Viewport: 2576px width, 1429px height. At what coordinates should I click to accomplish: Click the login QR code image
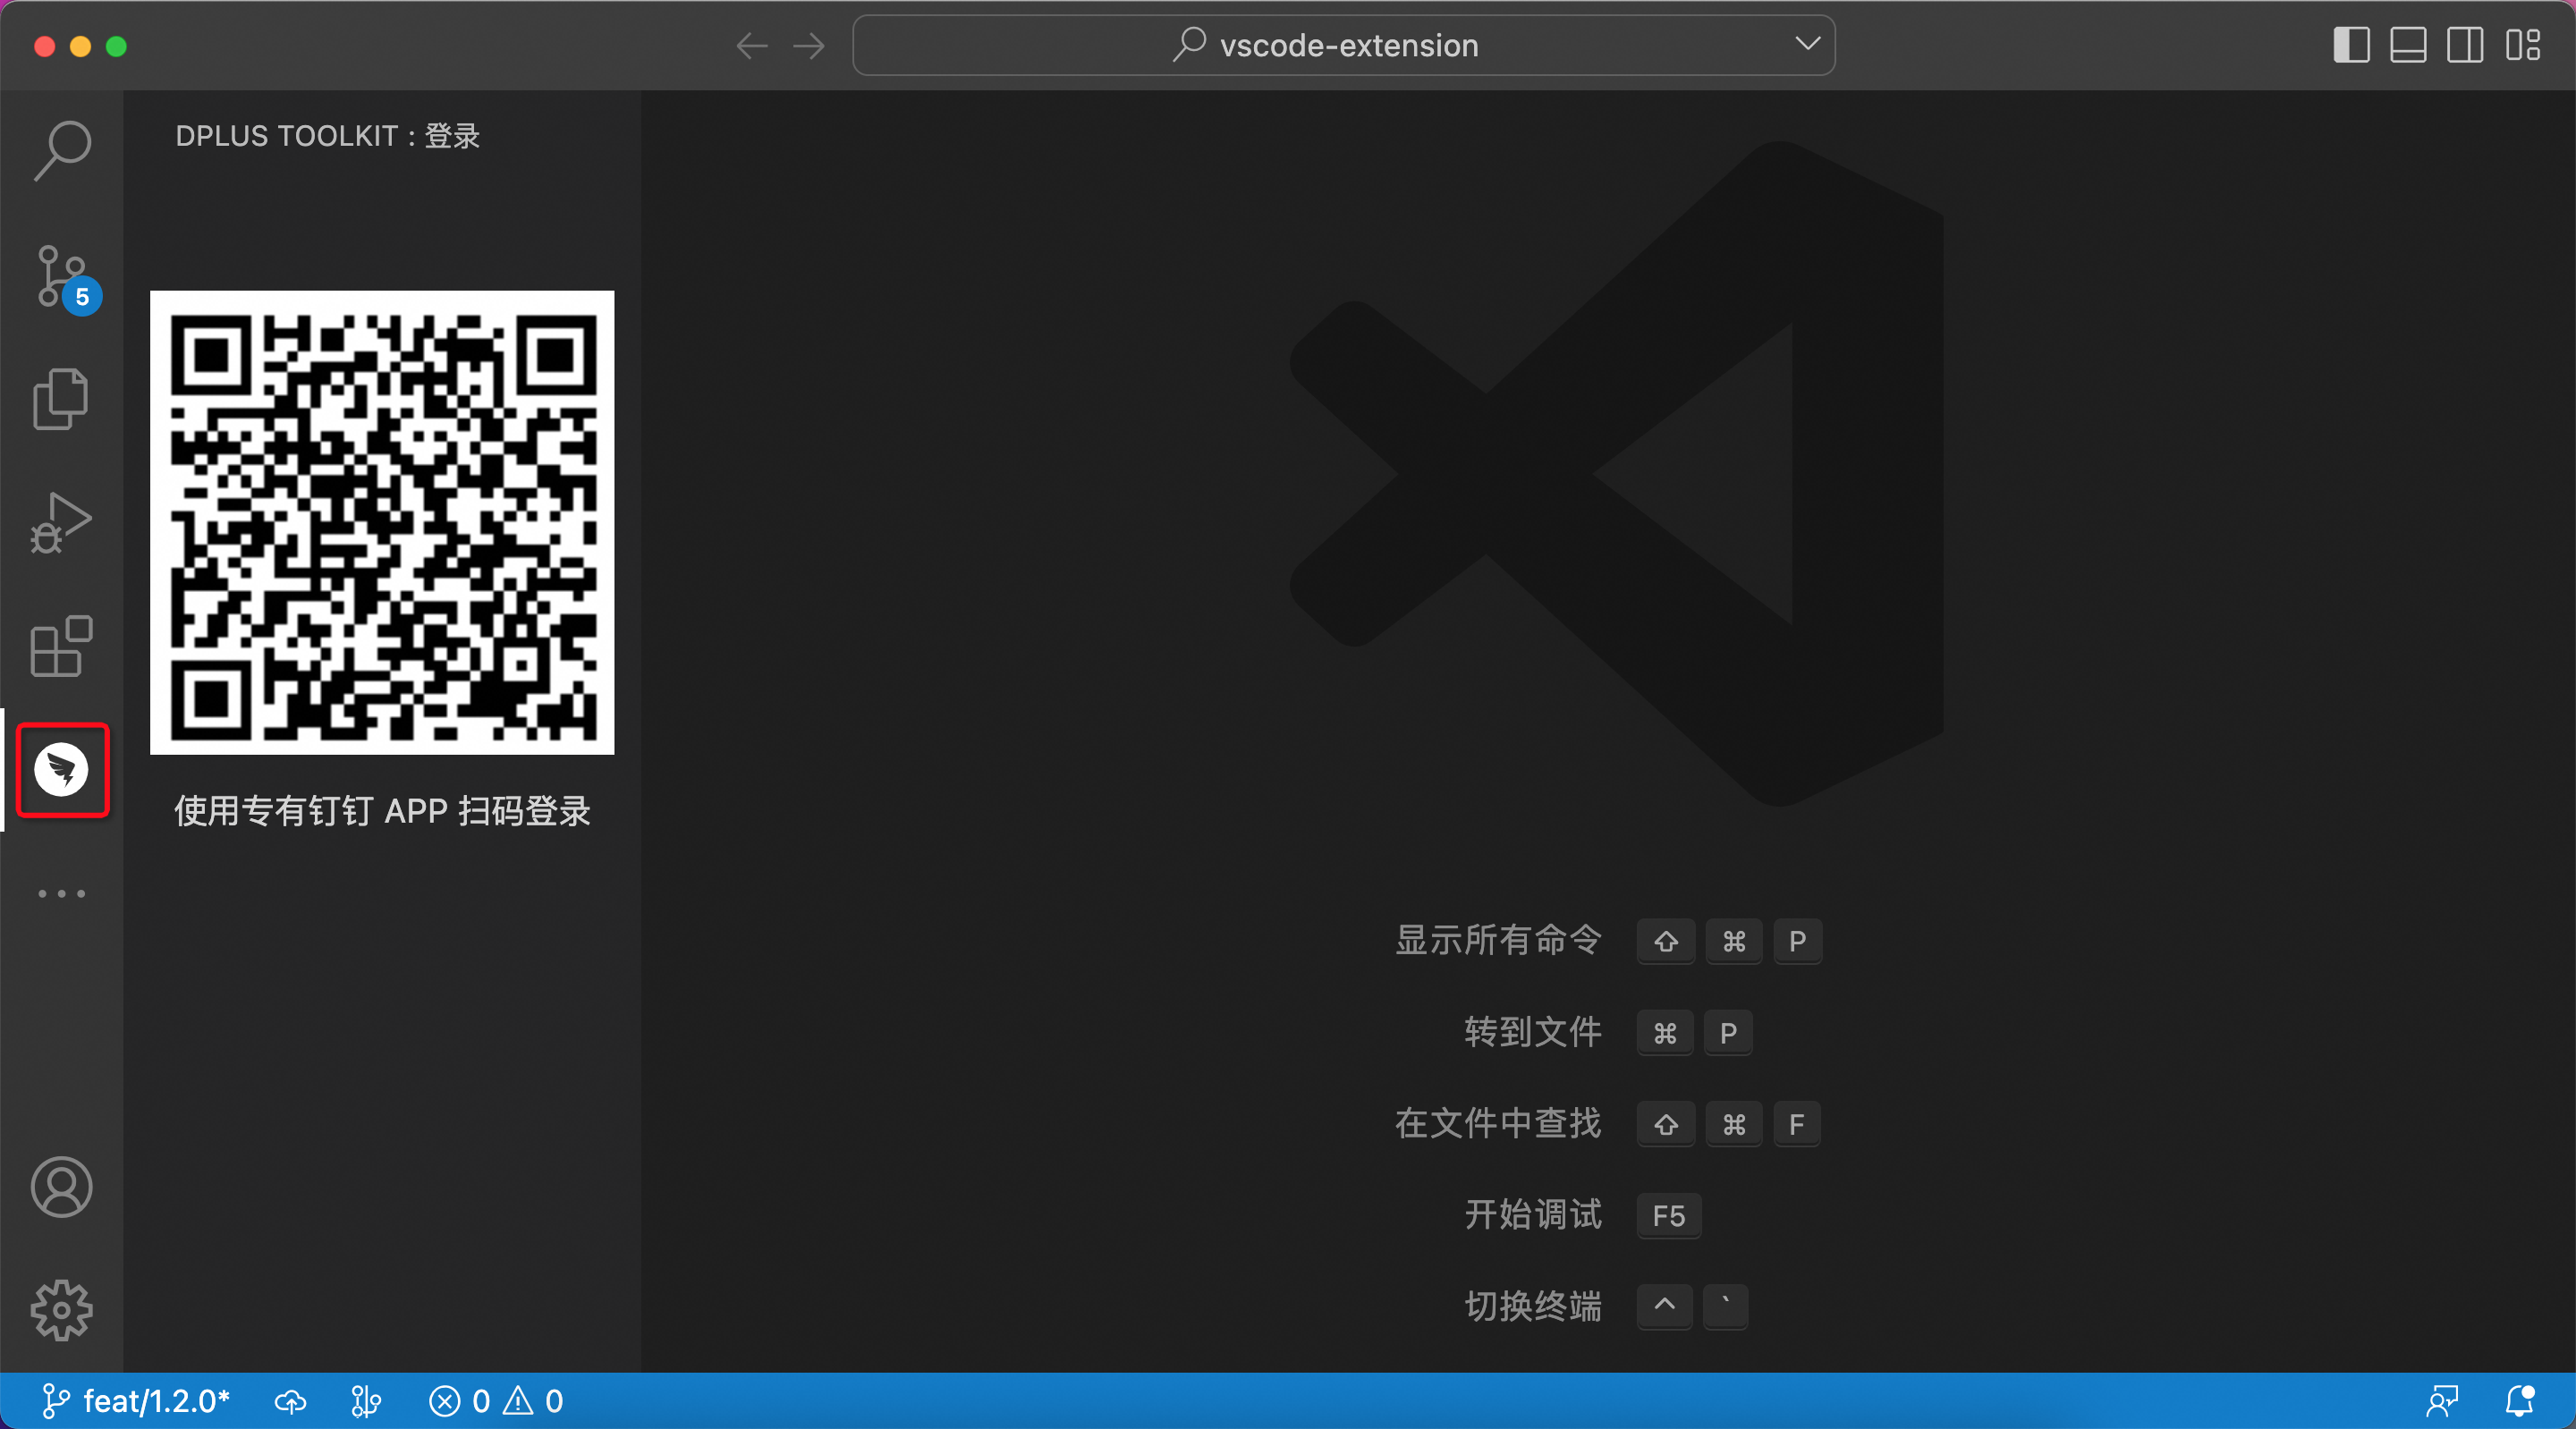(x=382, y=522)
